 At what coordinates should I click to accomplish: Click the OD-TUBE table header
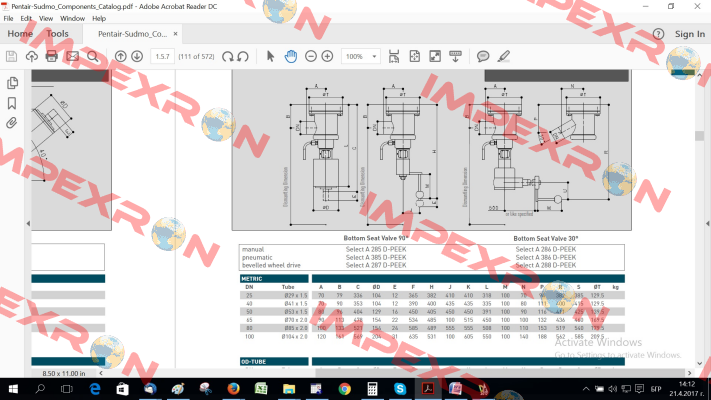[x=274, y=361]
